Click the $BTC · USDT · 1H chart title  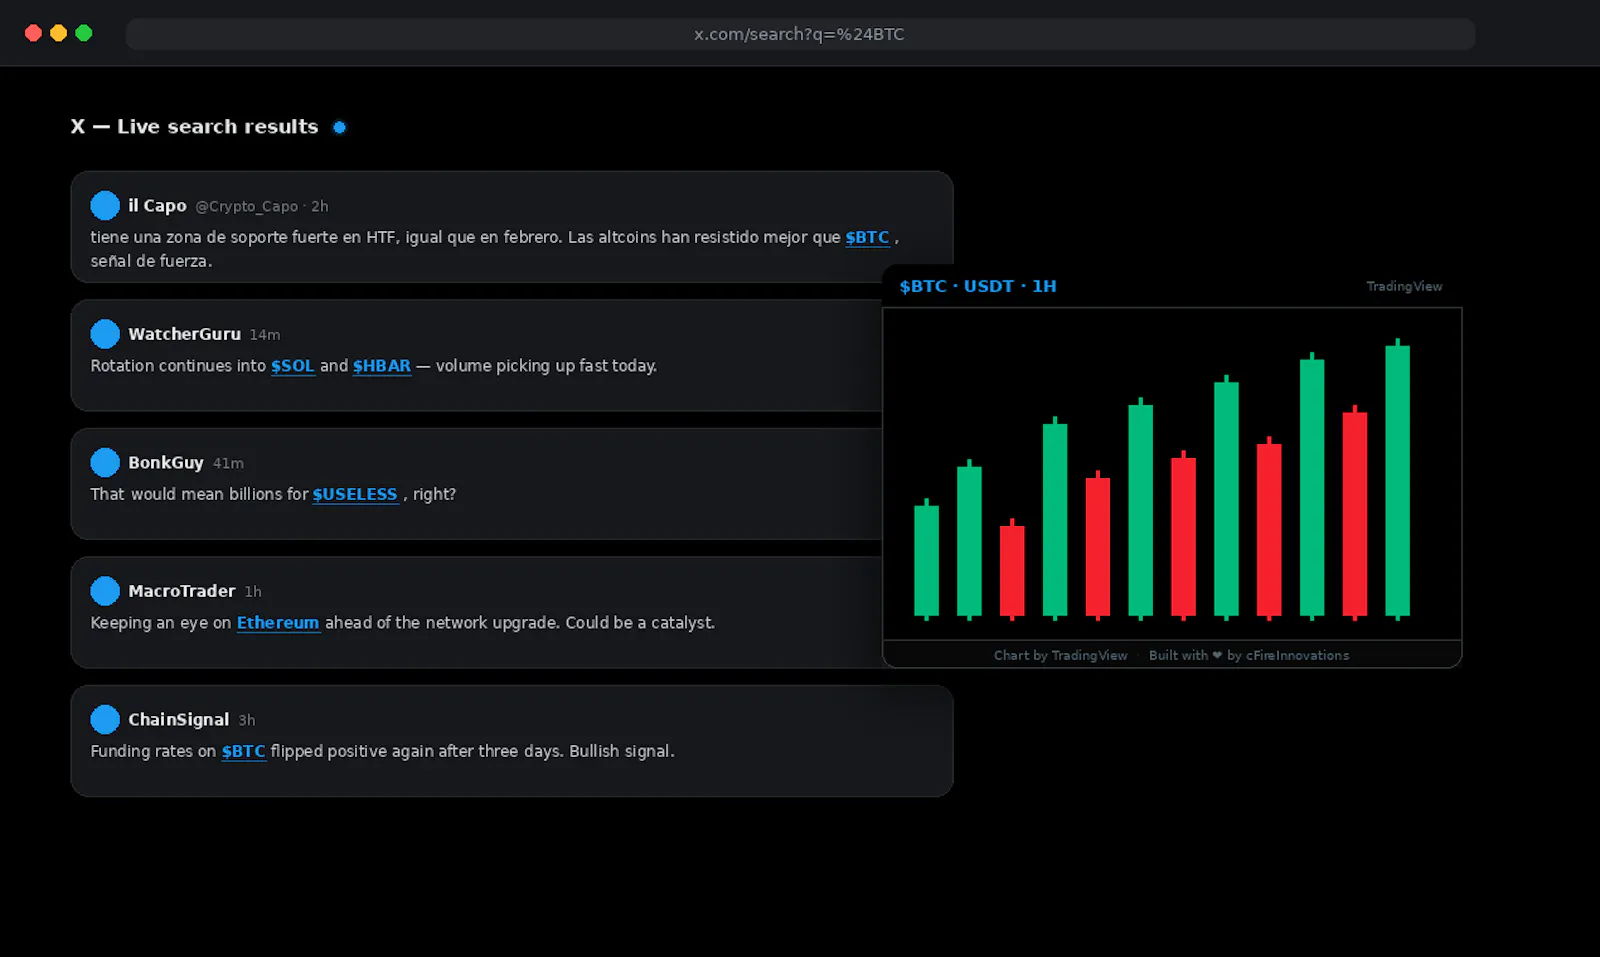[978, 286]
